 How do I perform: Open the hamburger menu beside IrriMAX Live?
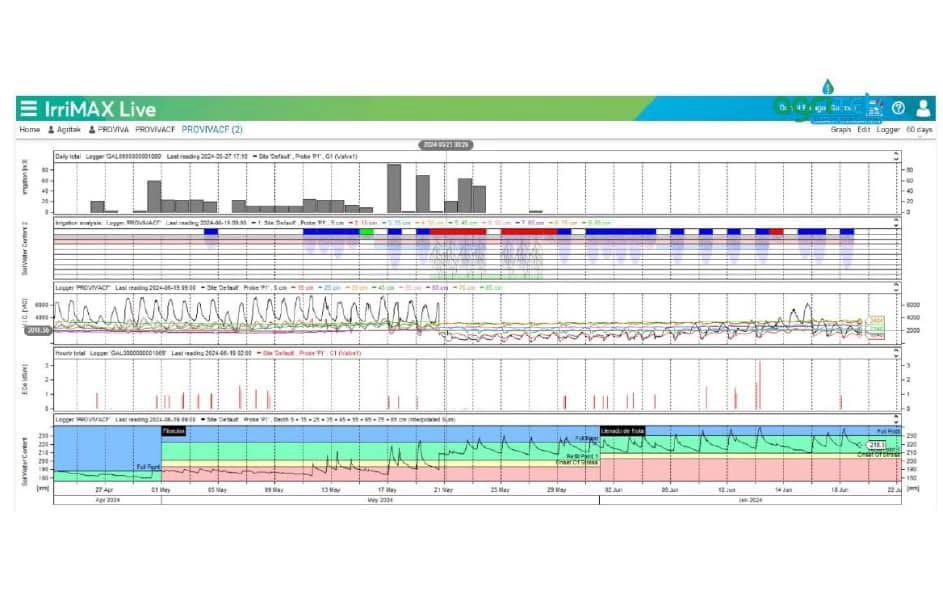click(28, 109)
